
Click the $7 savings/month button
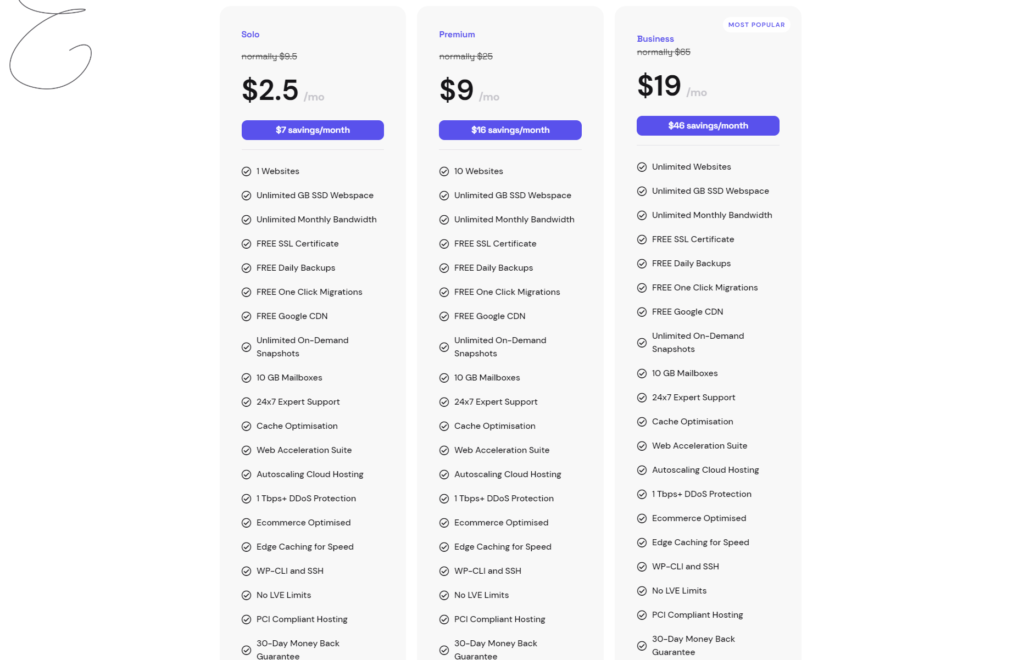point(312,130)
